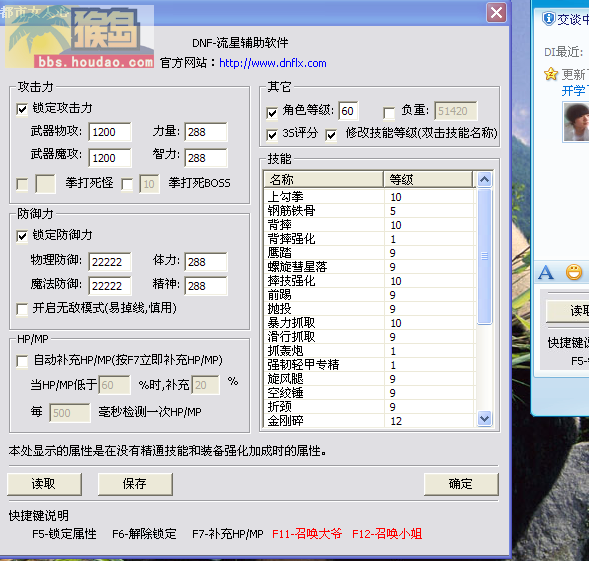Toggle the 锁定防御力 checkbox
The height and width of the screenshot is (561, 589).
pyautogui.click(x=22, y=236)
